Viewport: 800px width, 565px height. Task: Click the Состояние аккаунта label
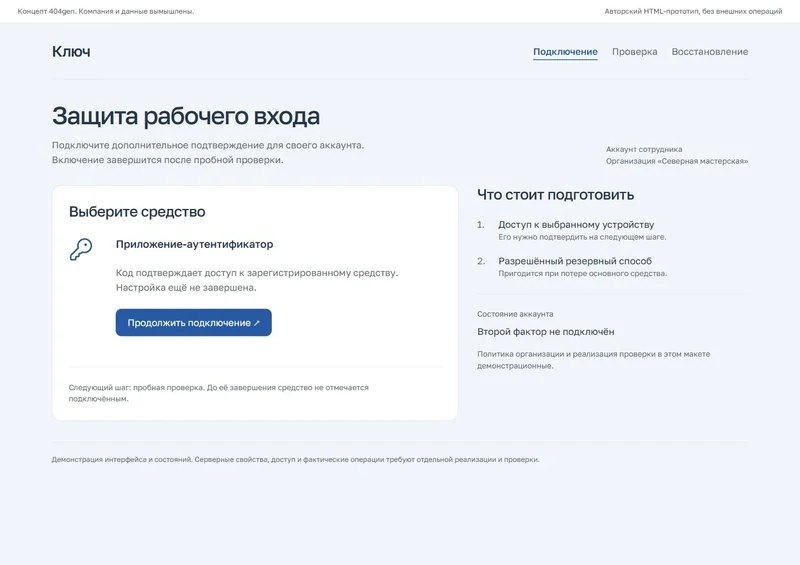pyautogui.click(x=515, y=314)
